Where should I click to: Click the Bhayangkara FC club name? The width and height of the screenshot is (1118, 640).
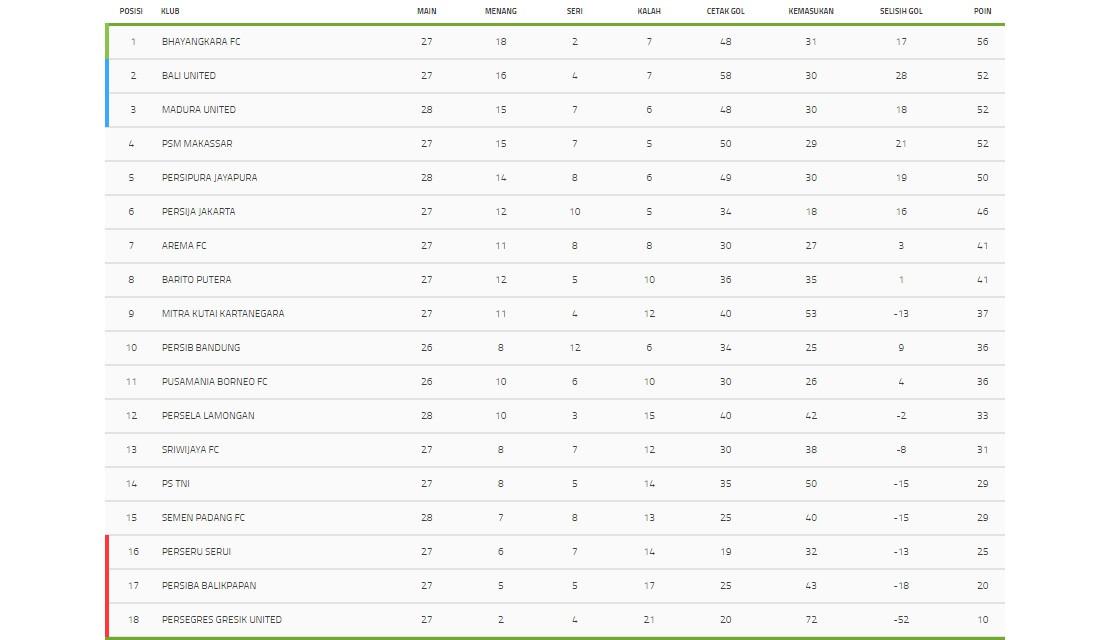click(x=201, y=42)
